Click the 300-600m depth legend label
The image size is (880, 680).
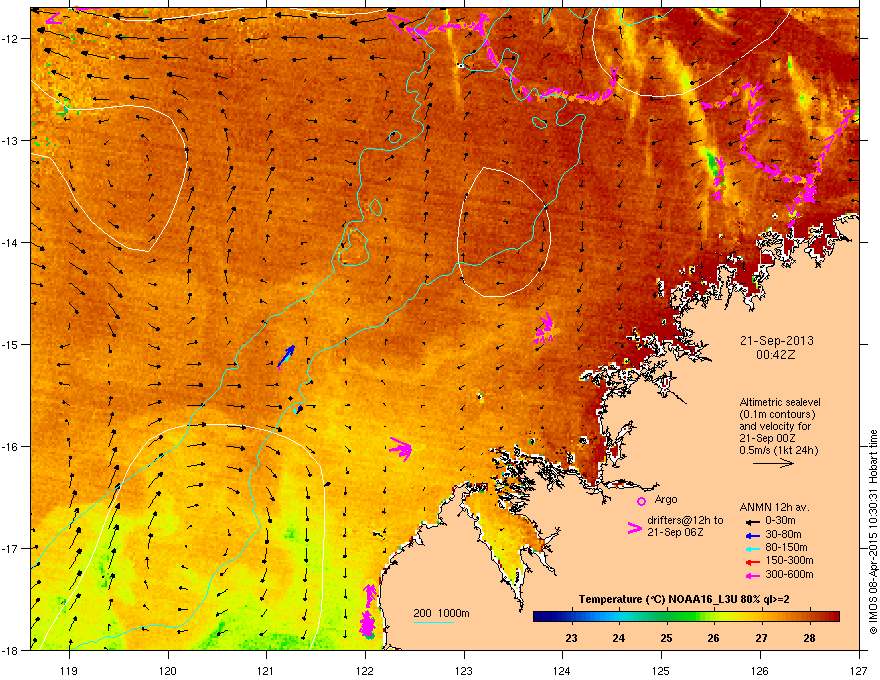(x=789, y=575)
